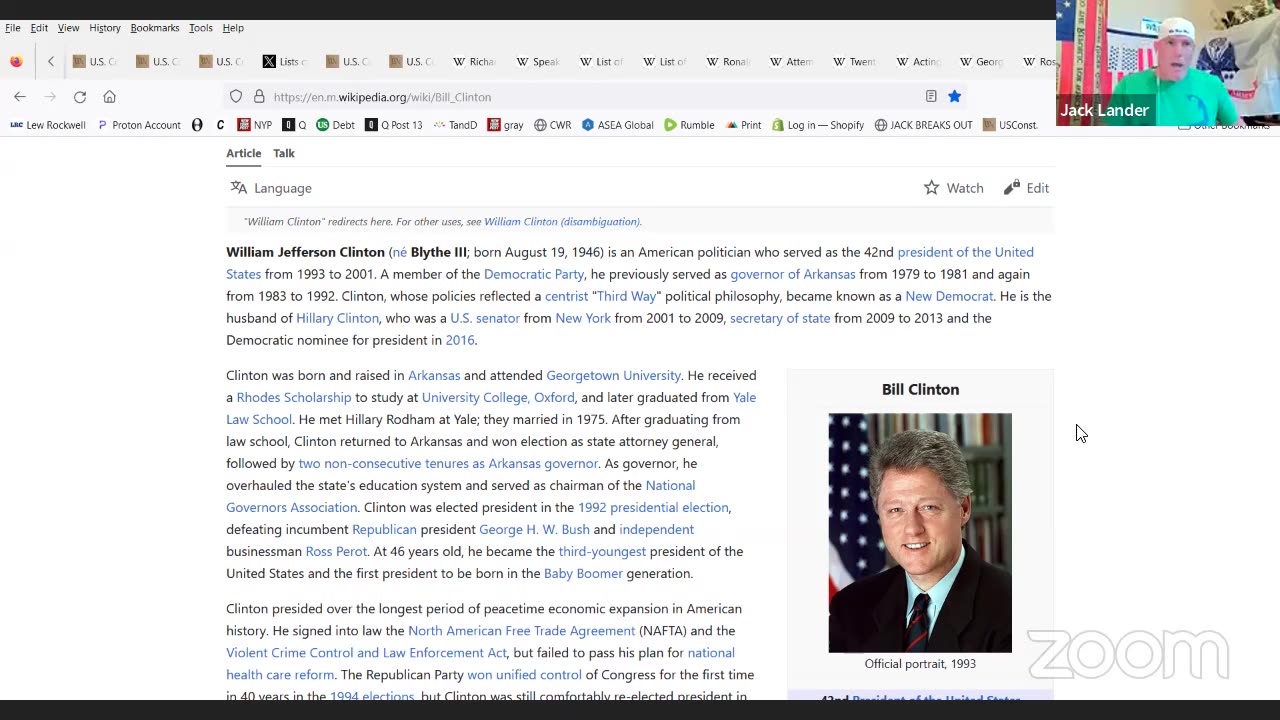Switch to the 'Ronal' Wikipedia tab

point(727,61)
